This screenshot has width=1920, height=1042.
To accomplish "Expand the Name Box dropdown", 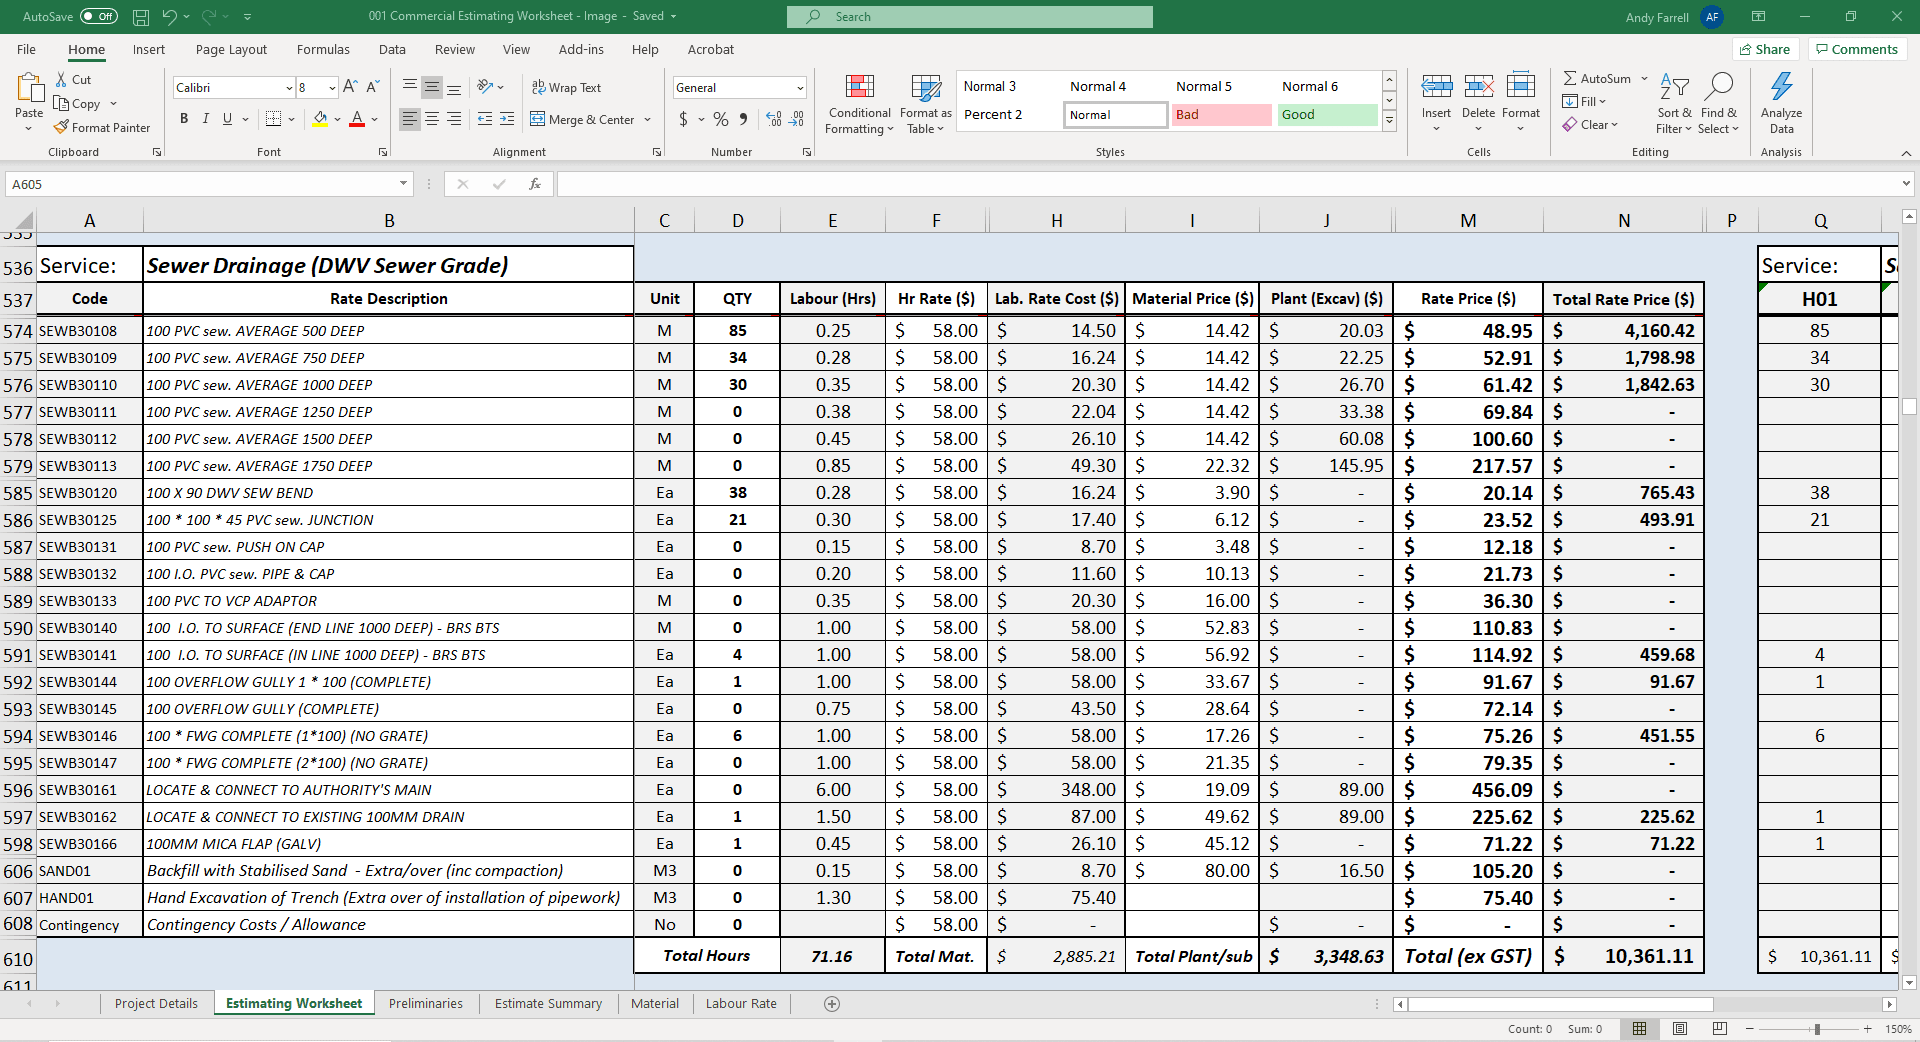I will point(404,184).
